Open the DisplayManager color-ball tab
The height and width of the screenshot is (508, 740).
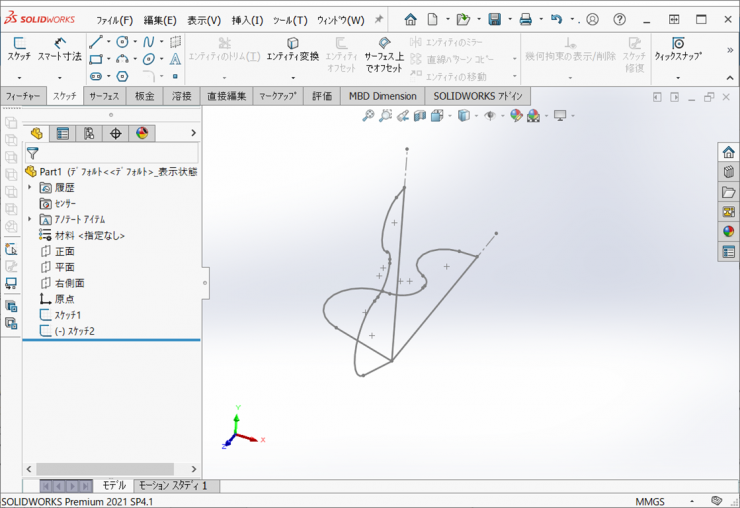click(x=141, y=133)
